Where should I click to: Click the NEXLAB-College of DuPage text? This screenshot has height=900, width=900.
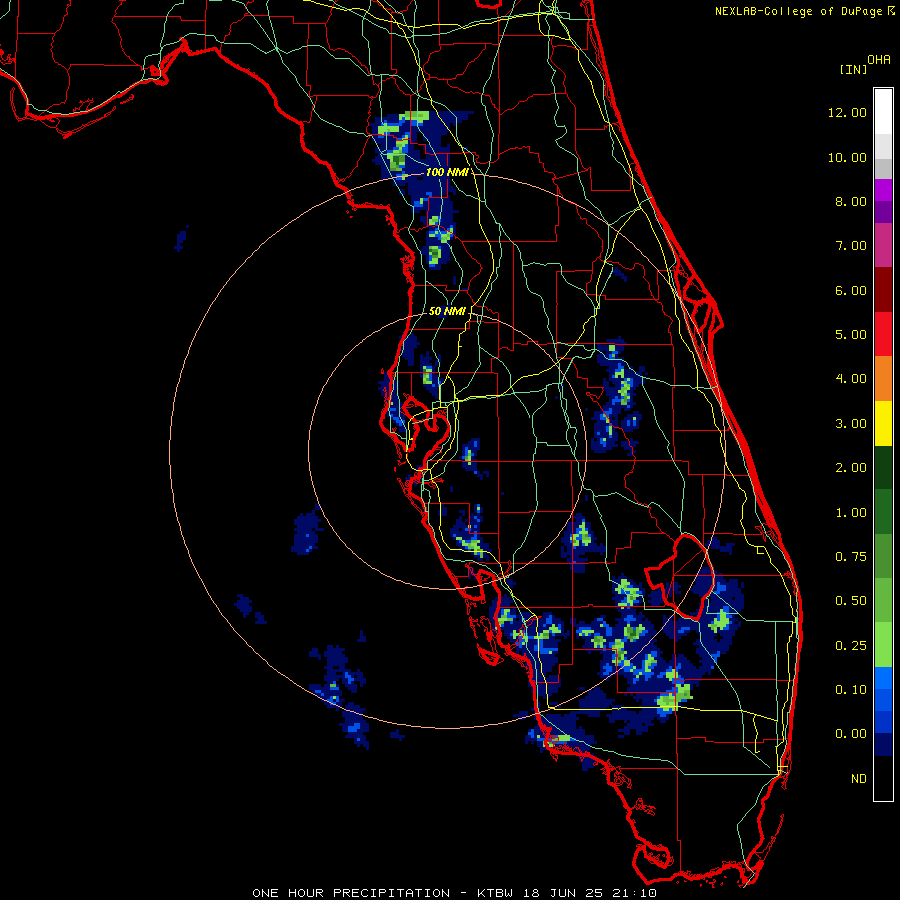coord(798,11)
